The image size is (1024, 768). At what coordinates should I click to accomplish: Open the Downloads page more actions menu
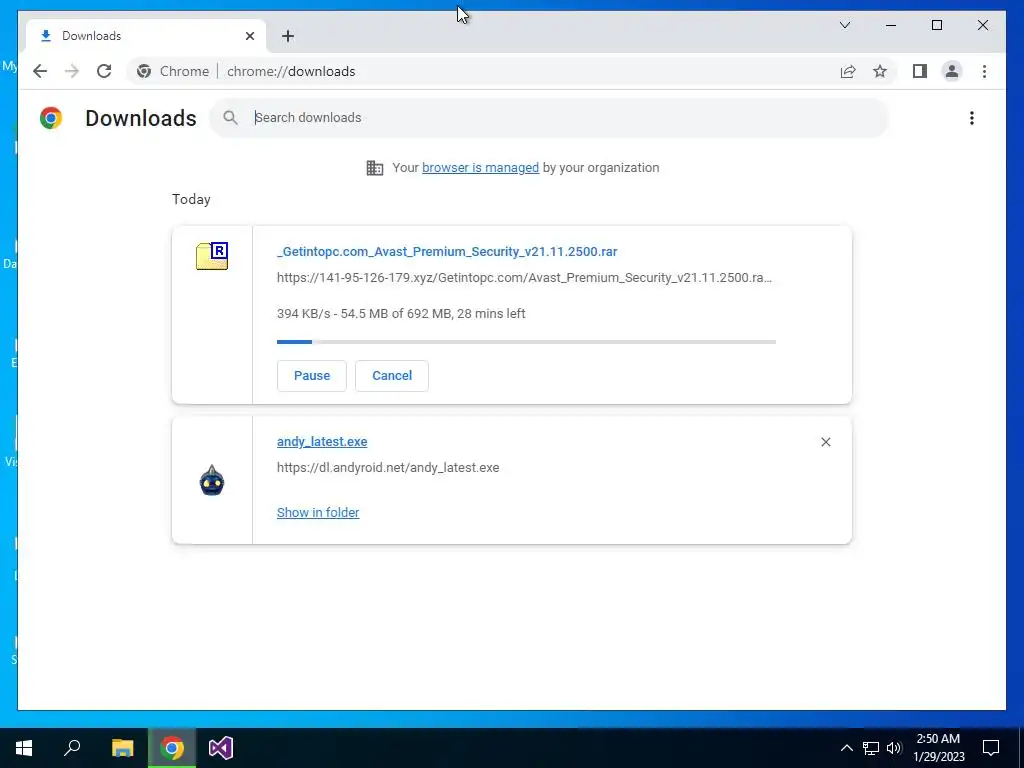click(x=972, y=118)
